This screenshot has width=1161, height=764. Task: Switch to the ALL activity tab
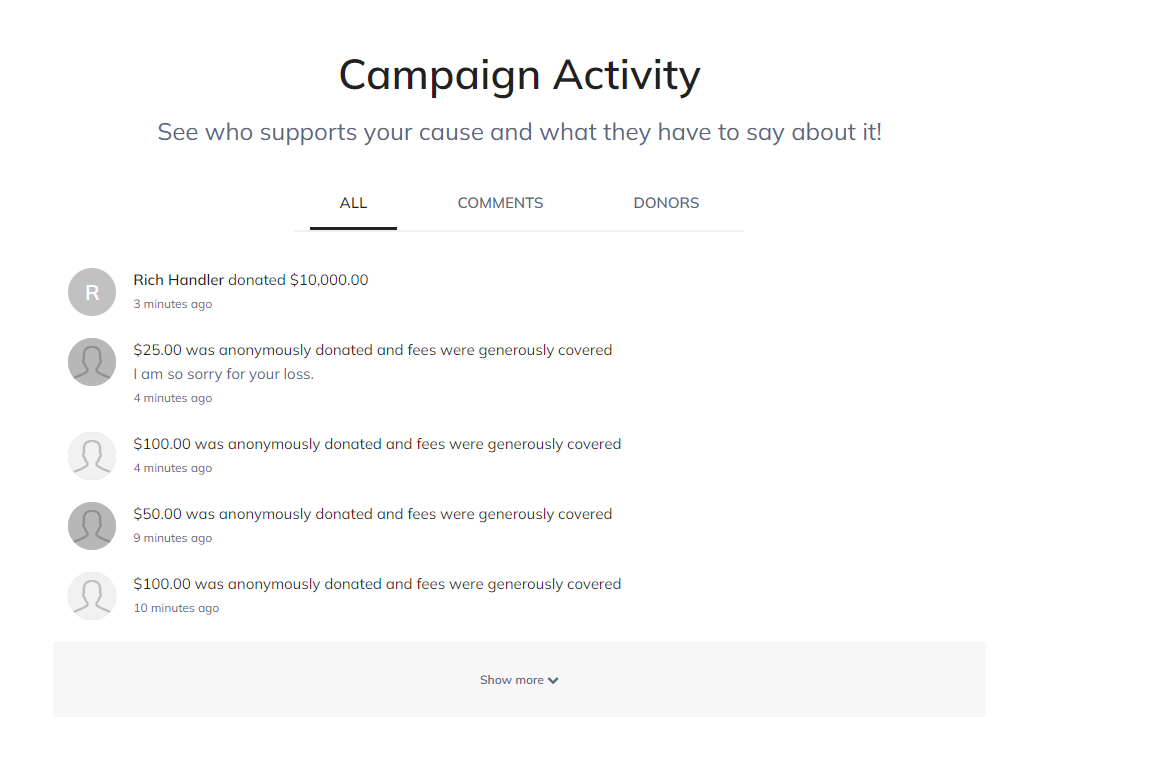pyautogui.click(x=353, y=203)
